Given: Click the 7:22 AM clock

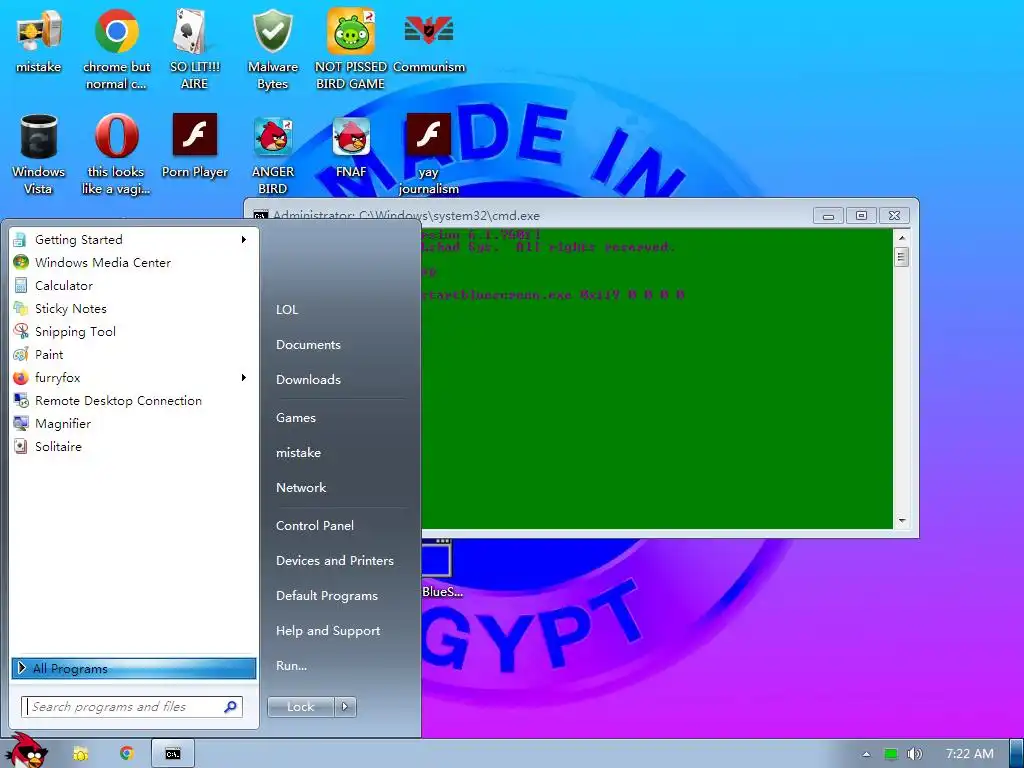Looking at the screenshot, I should [x=970, y=754].
